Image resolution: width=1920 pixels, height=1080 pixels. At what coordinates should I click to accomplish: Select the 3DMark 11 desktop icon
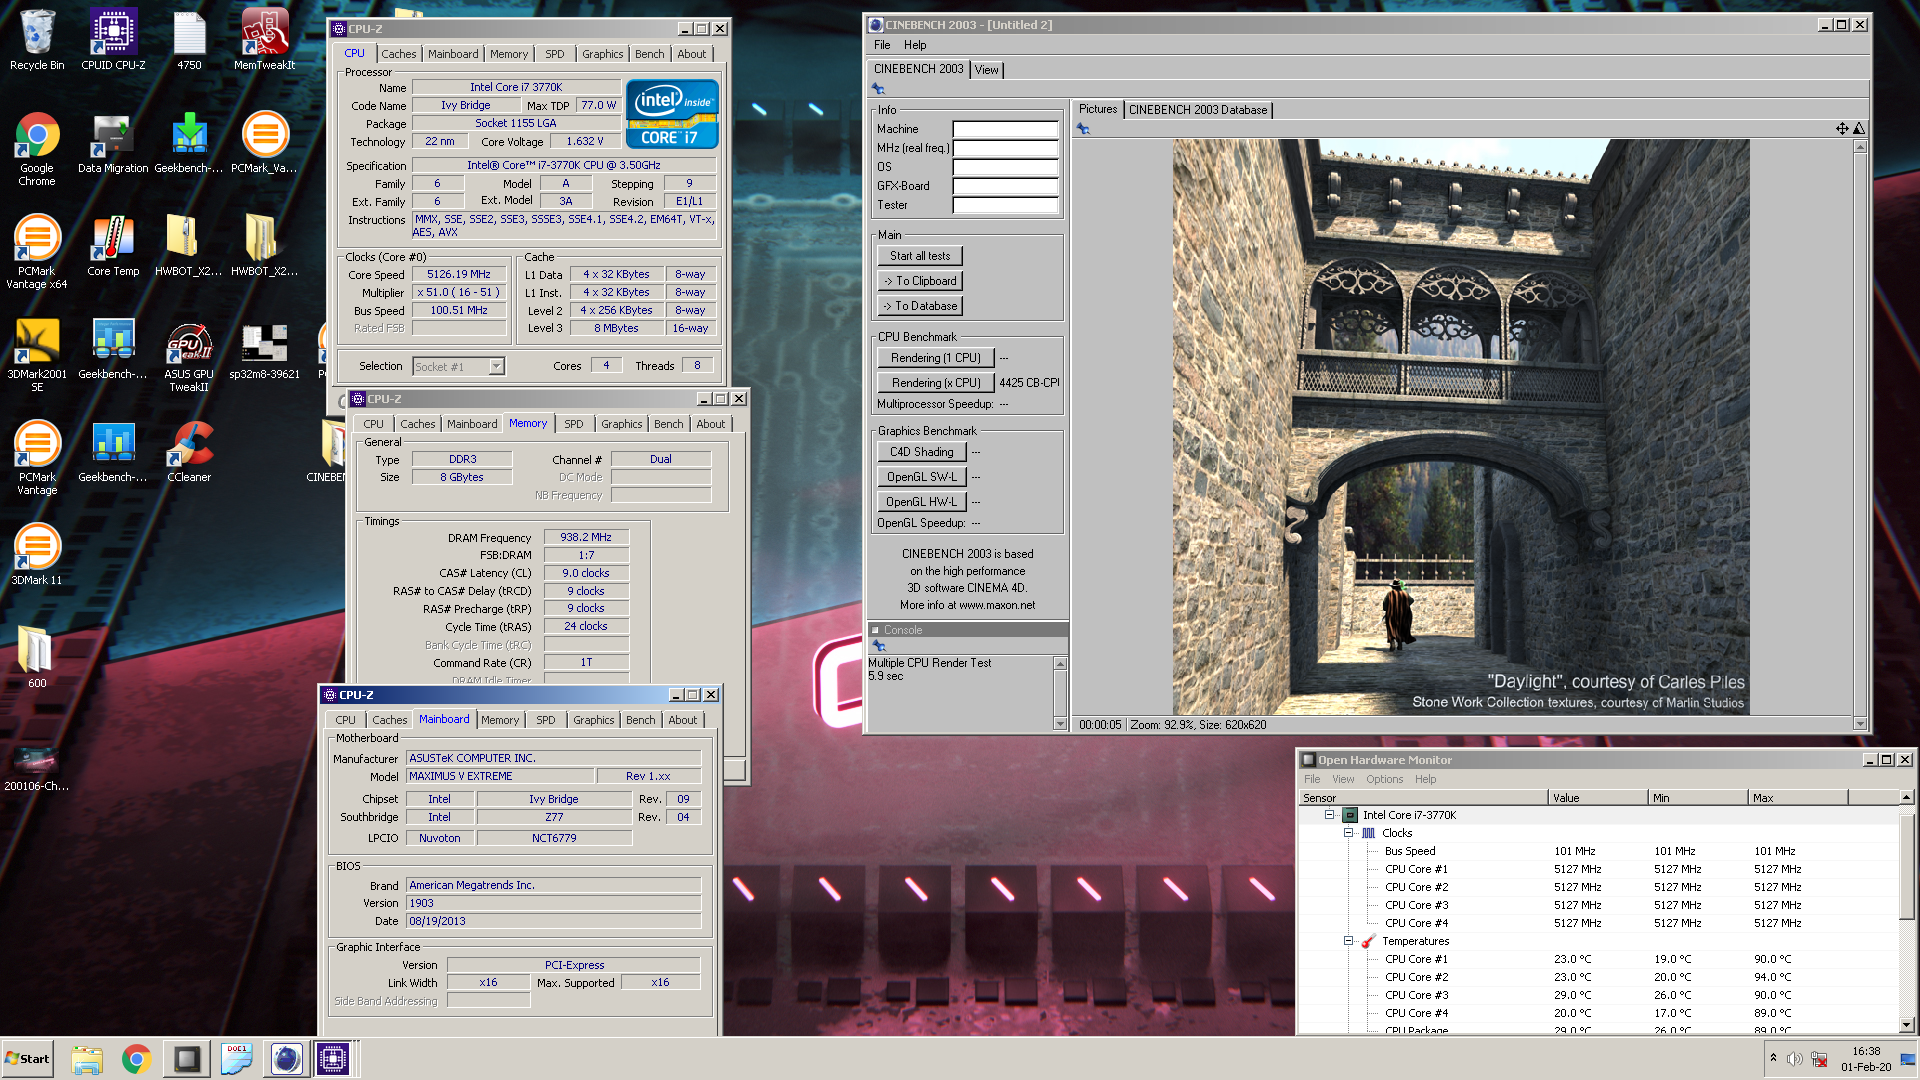[x=37, y=555]
